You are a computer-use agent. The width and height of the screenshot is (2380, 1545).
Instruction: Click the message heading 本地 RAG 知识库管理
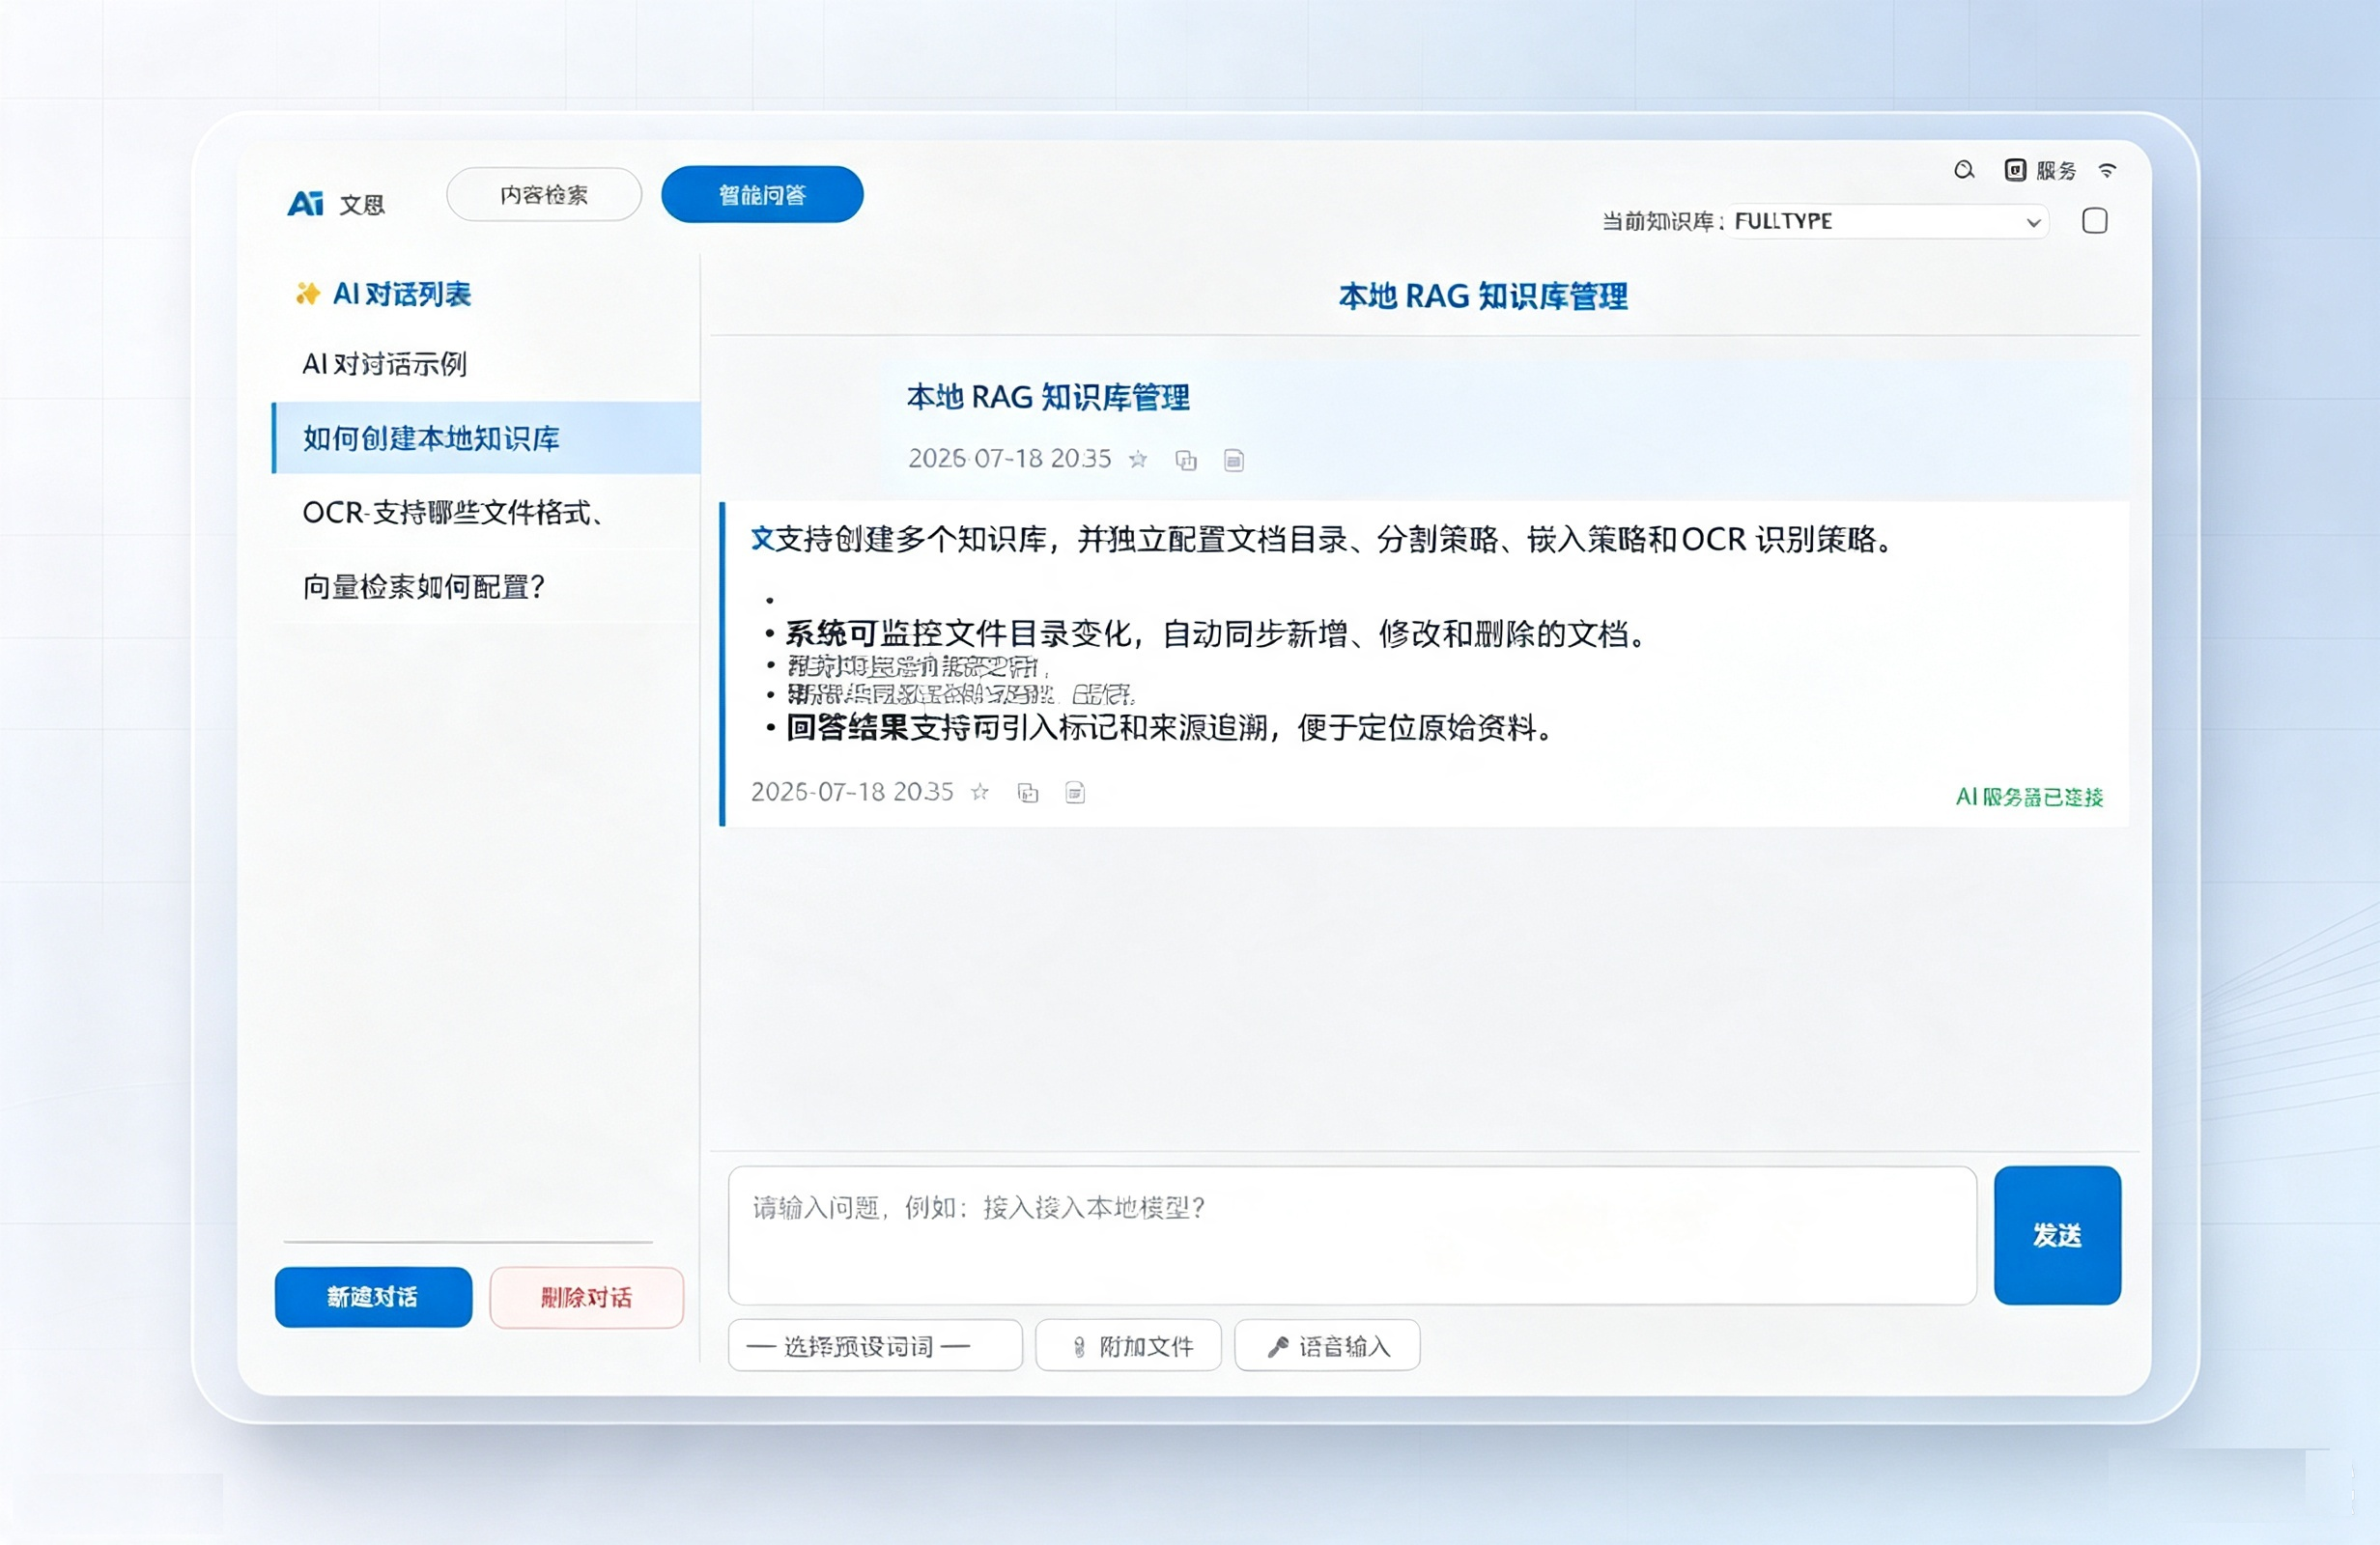tap(1048, 397)
